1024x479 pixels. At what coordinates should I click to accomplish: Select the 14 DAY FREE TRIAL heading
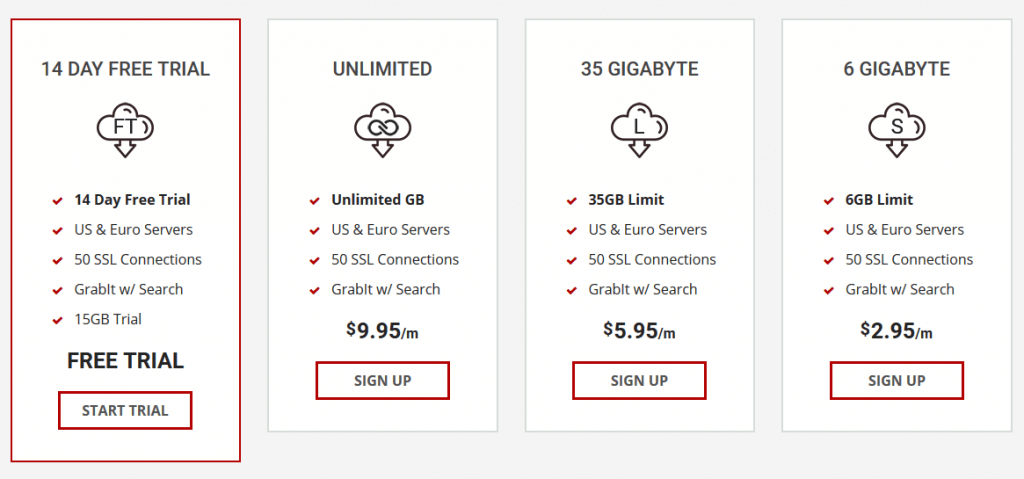click(125, 69)
